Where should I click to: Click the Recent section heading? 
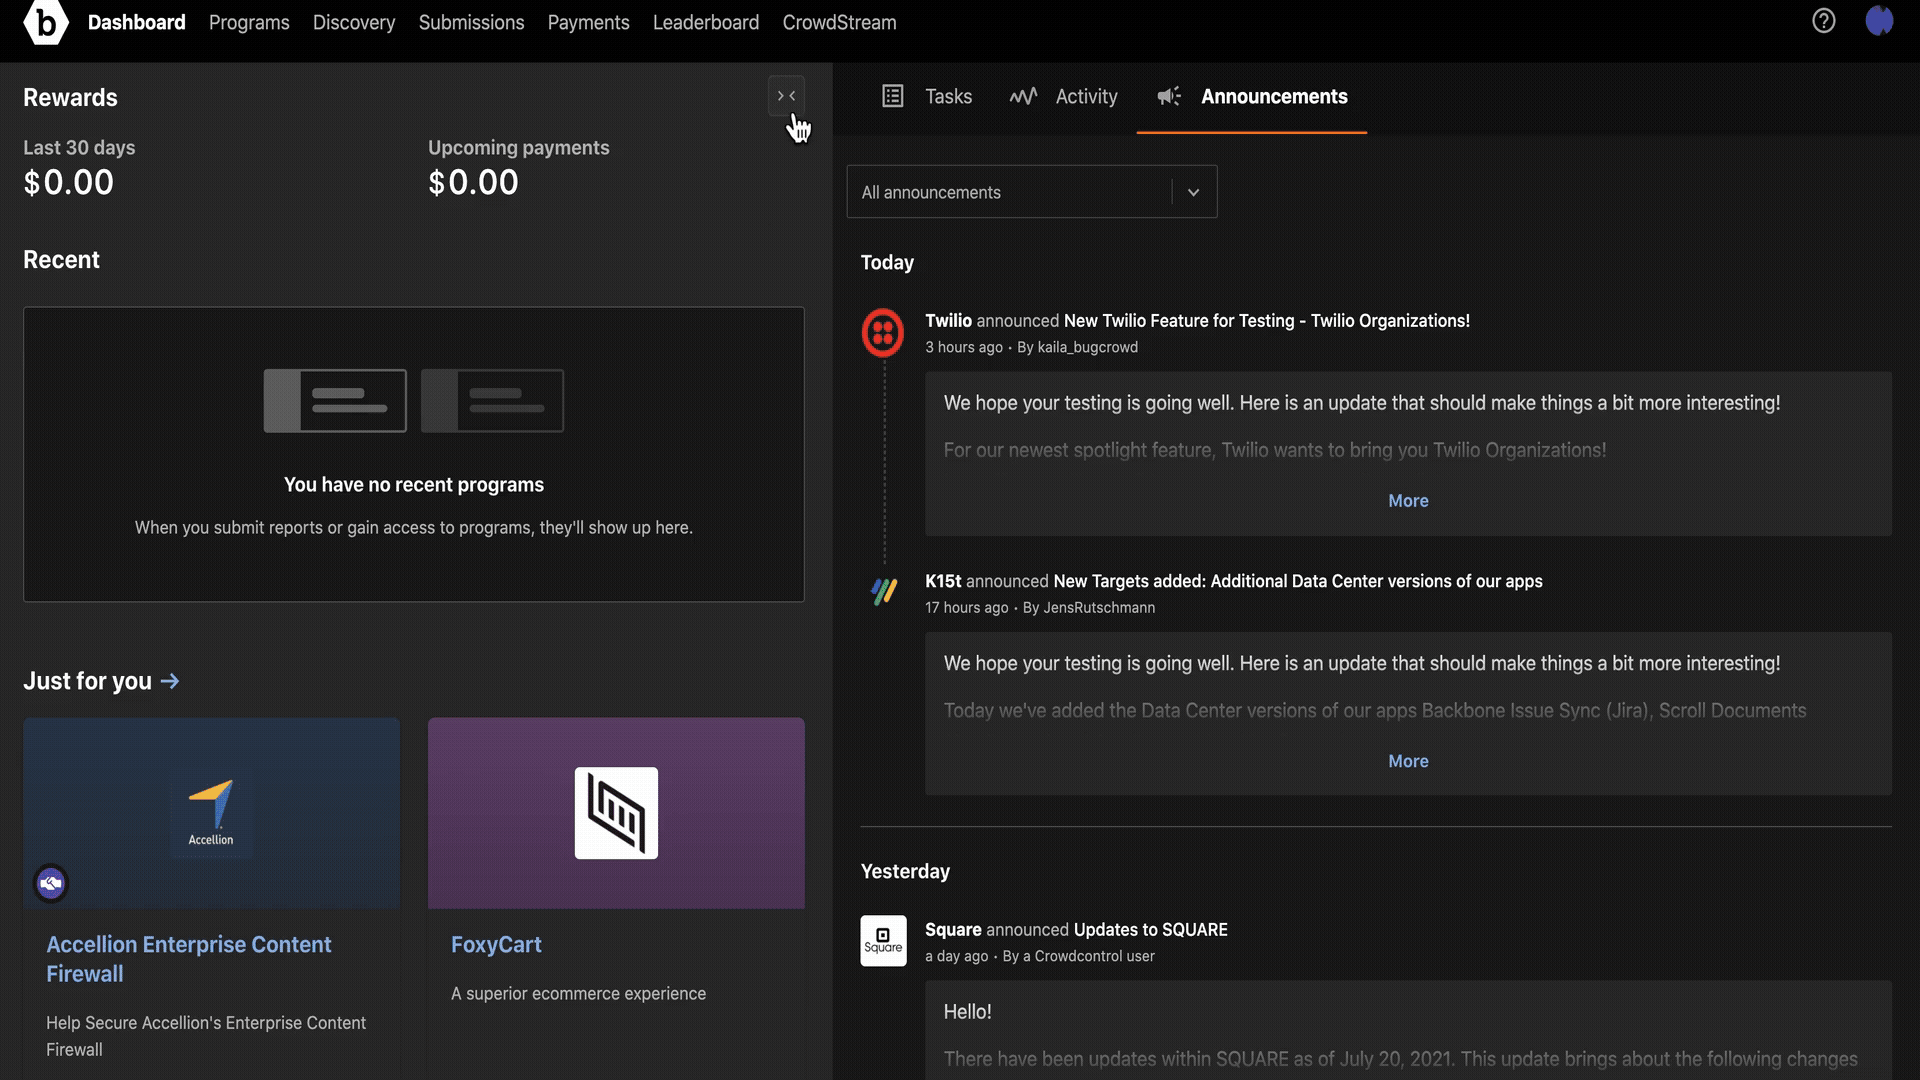pyautogui.click(x=61, y=260)
